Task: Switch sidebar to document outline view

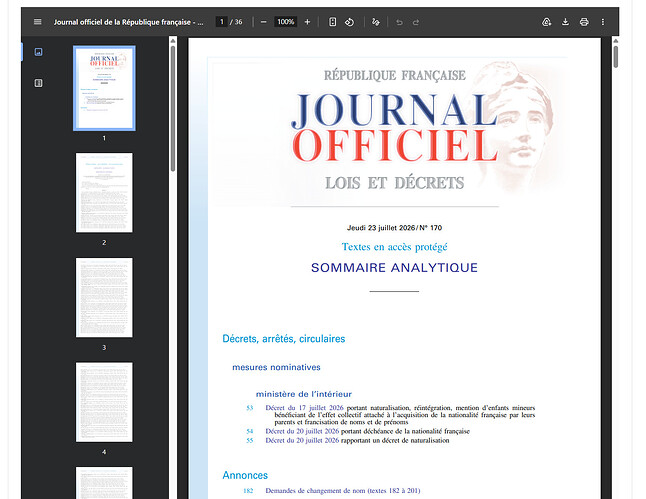Action: [x=38, y=83]
